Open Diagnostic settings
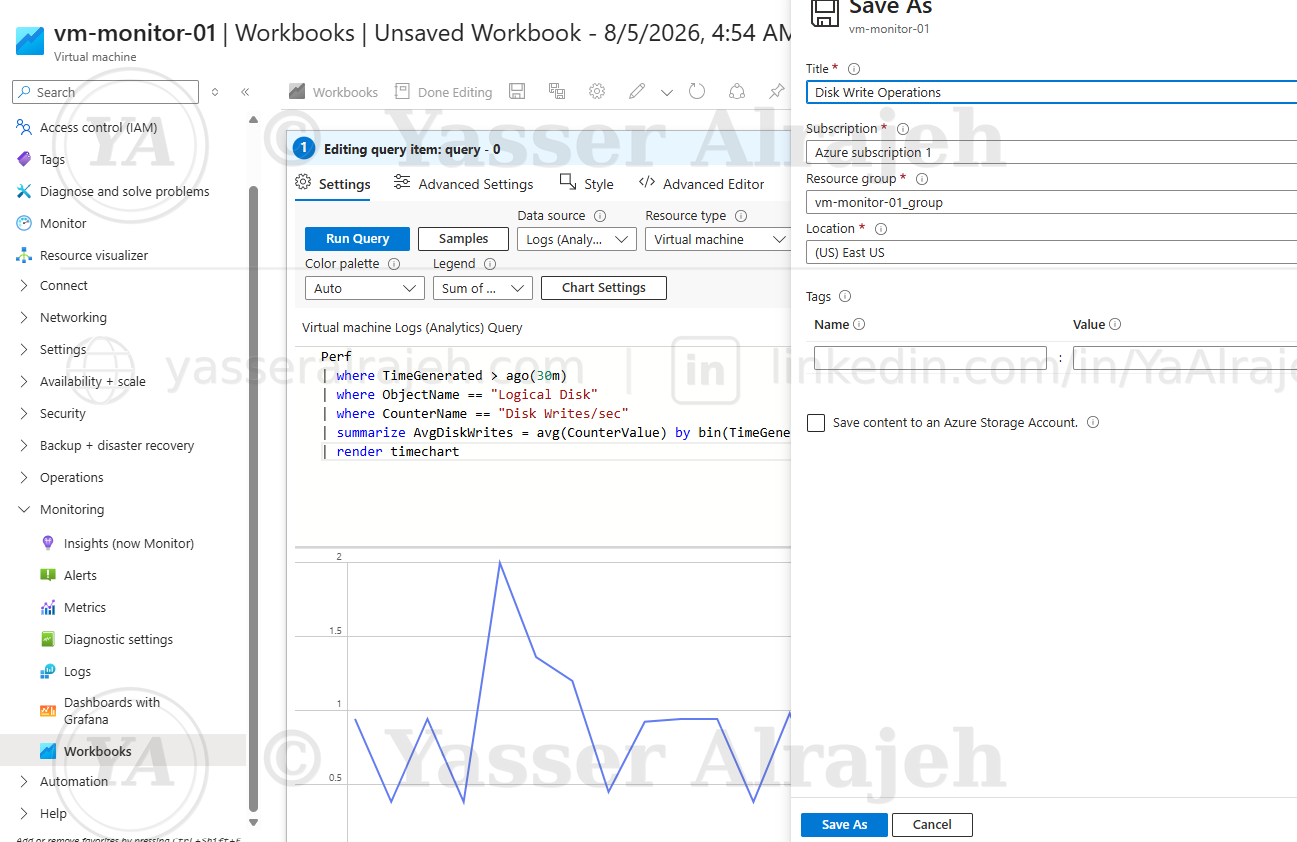1297x842 pixels. tap(118, 639)
